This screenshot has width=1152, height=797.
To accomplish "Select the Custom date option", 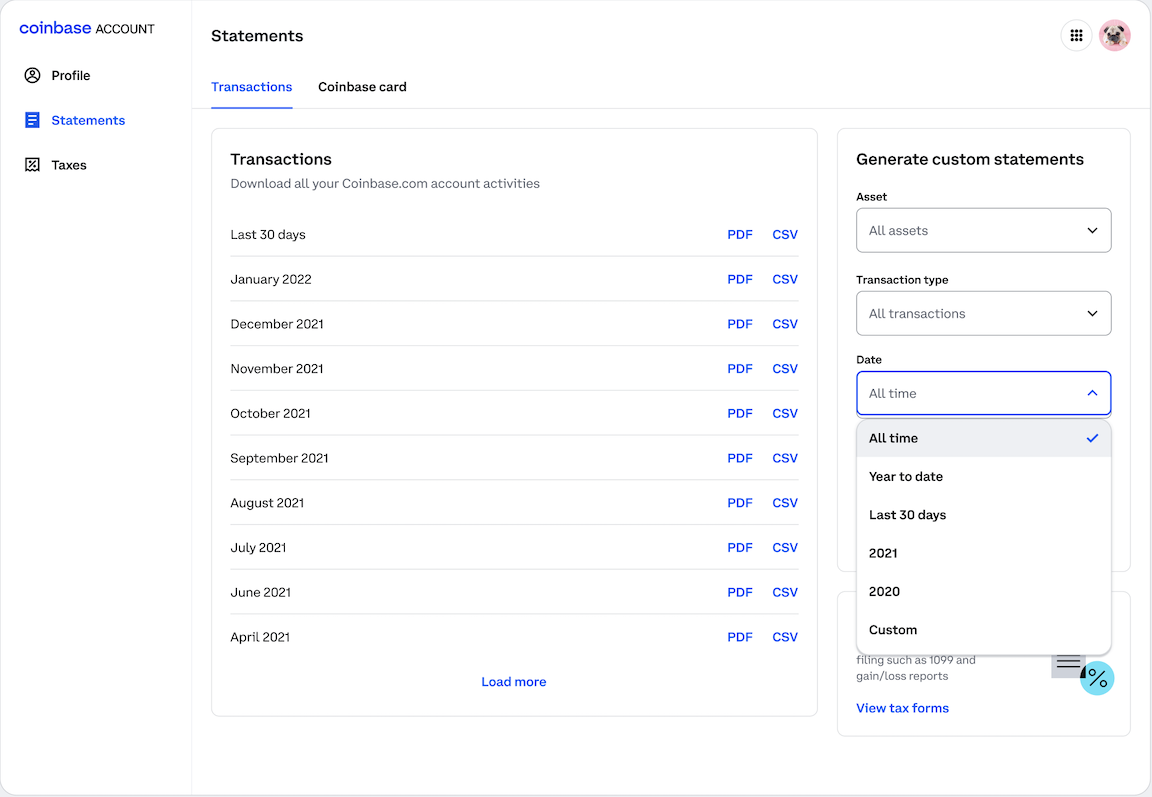I will [893, 630].
